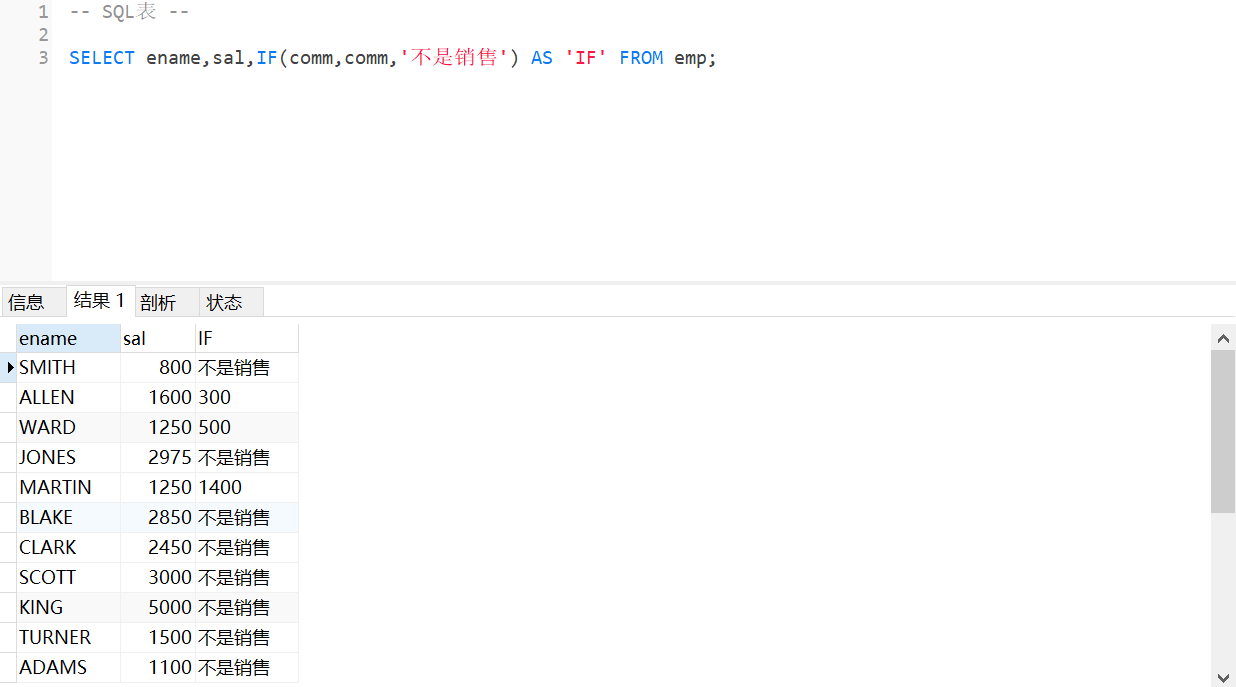Click the salary value 2975

(158, 458)
